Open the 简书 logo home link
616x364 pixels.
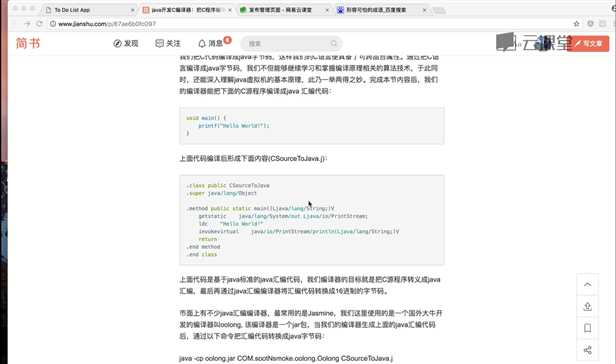pos(28,43)
